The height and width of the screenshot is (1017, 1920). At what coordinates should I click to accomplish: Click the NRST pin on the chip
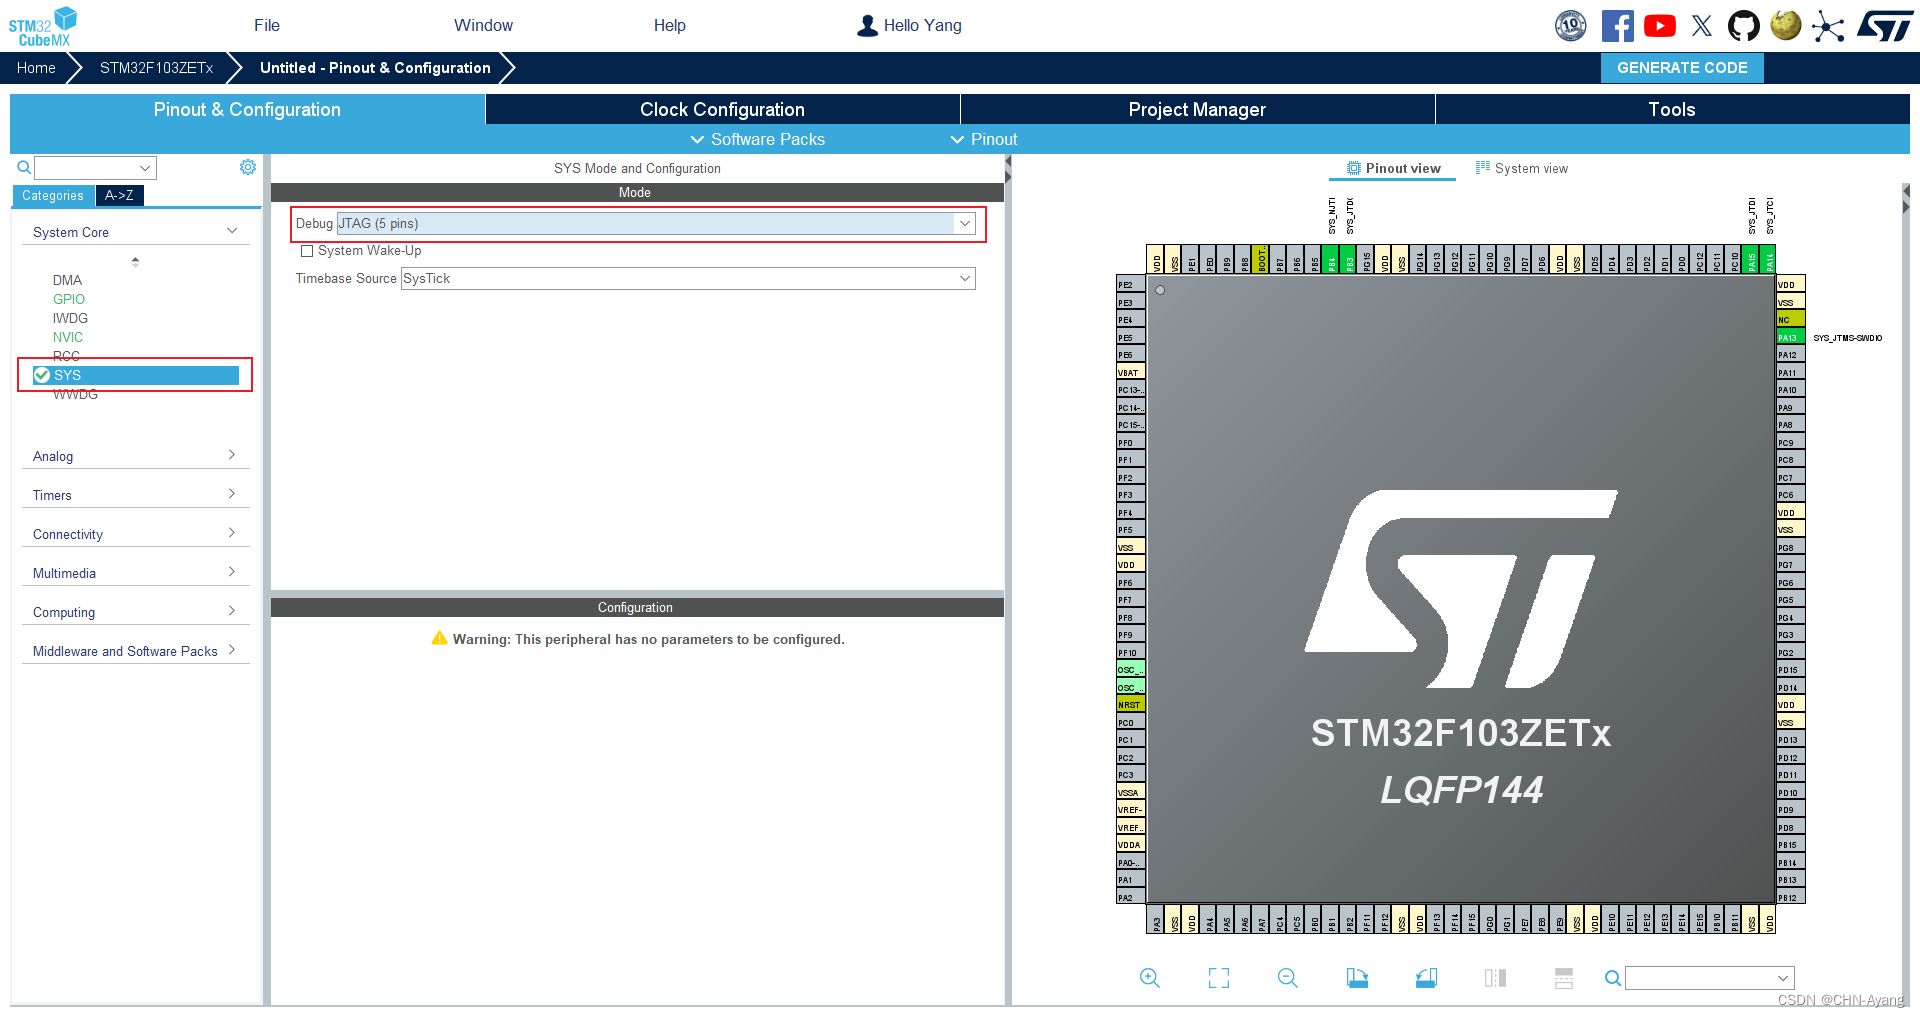pyautogui.click(x=1131, y=705)
